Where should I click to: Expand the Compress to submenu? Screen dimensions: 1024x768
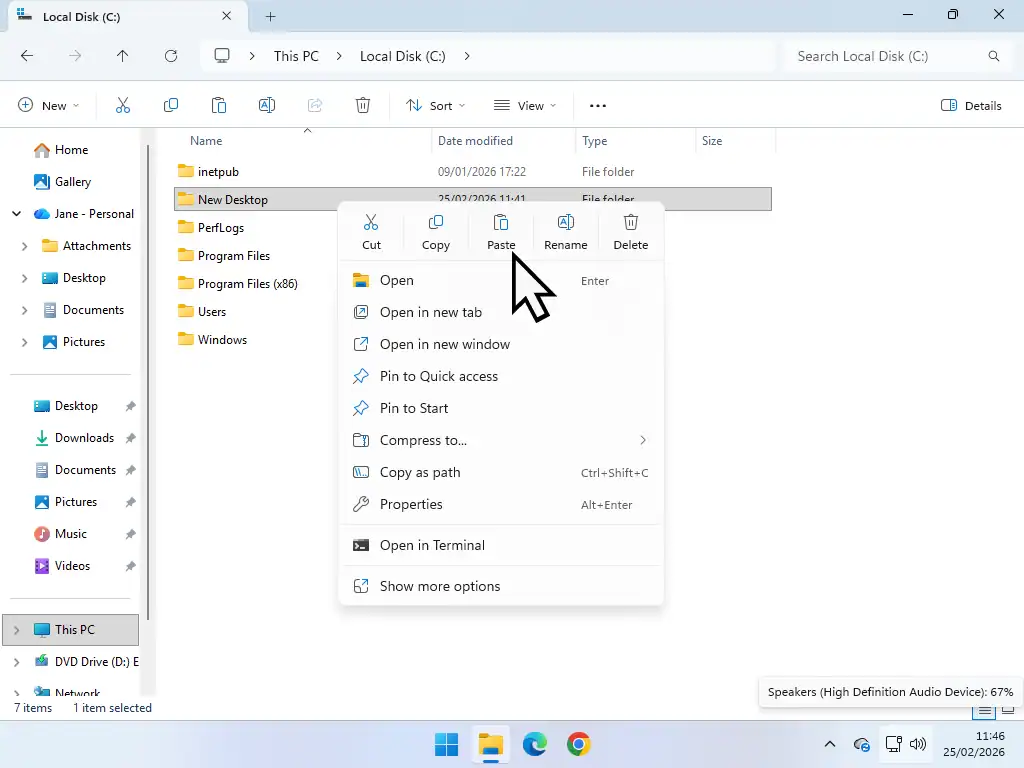423,440
